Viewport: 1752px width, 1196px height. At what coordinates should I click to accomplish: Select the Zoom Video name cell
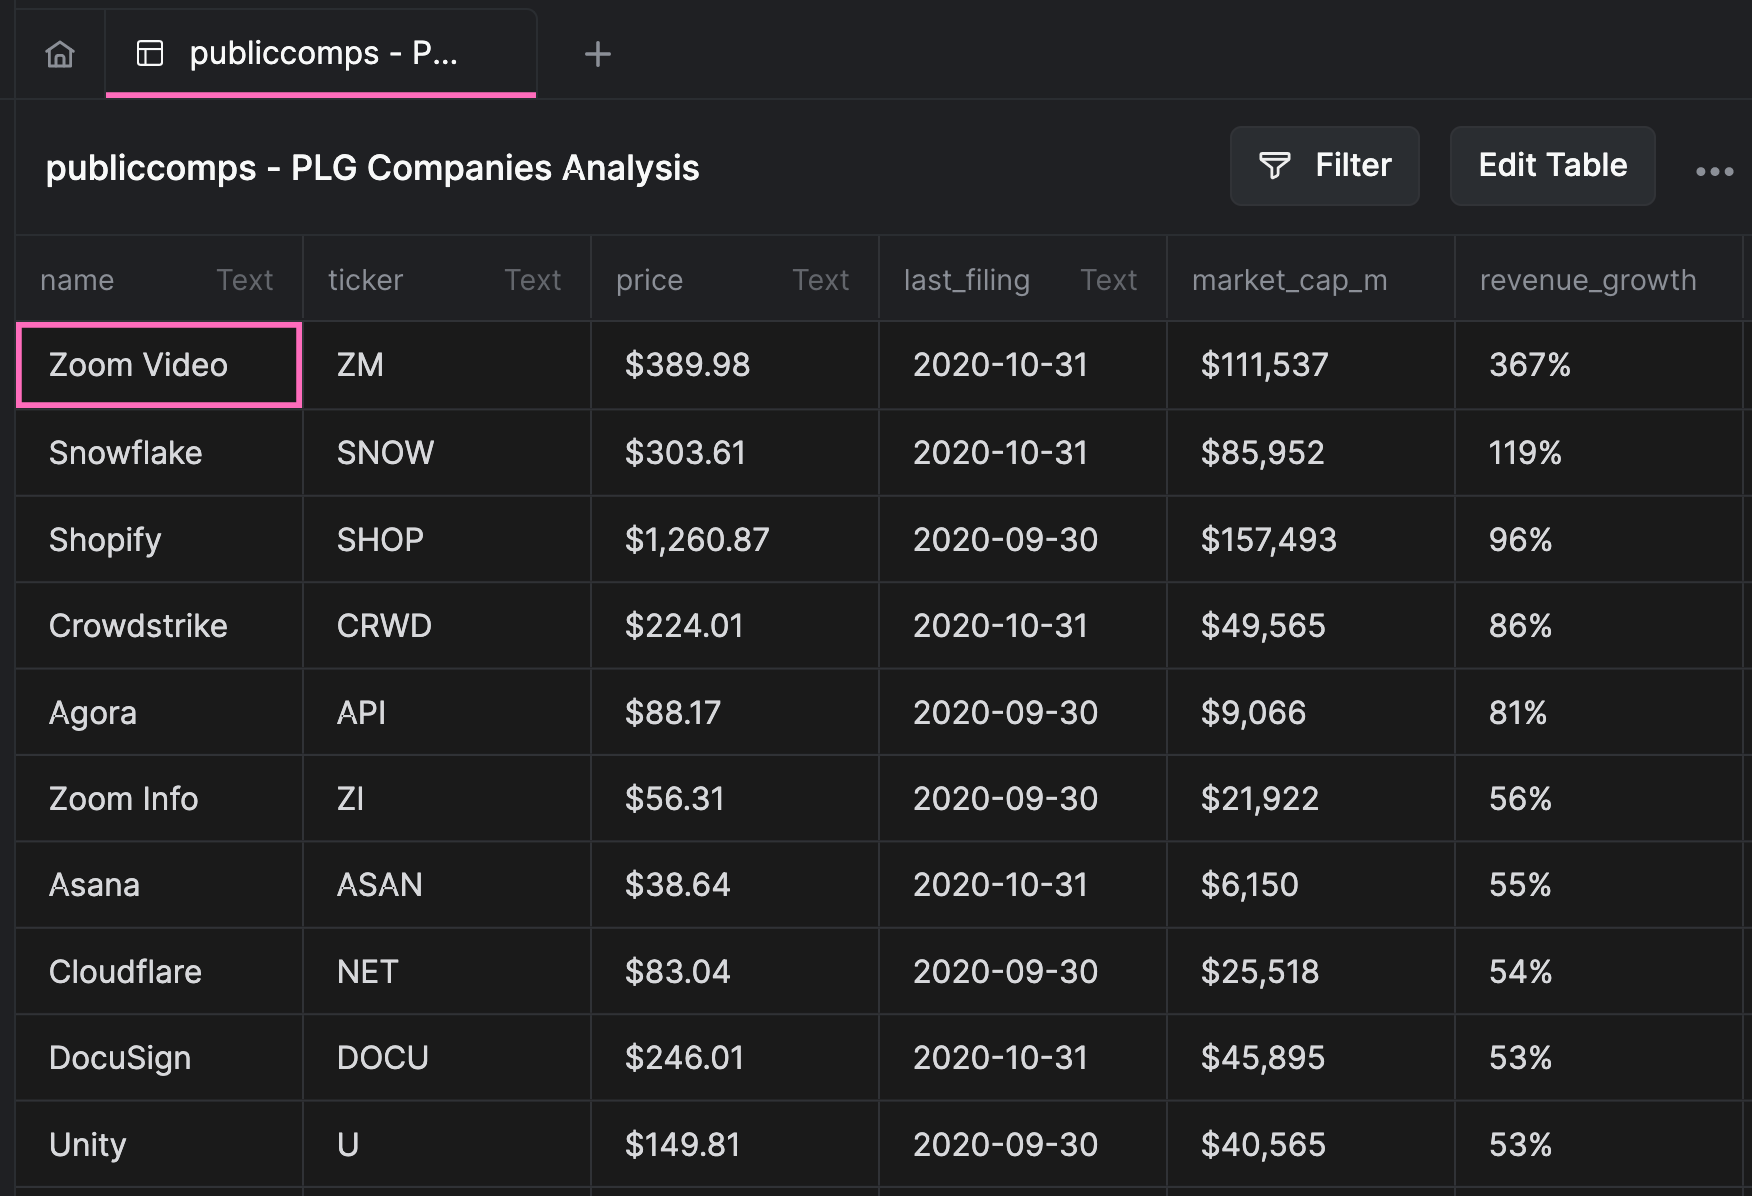159,365
